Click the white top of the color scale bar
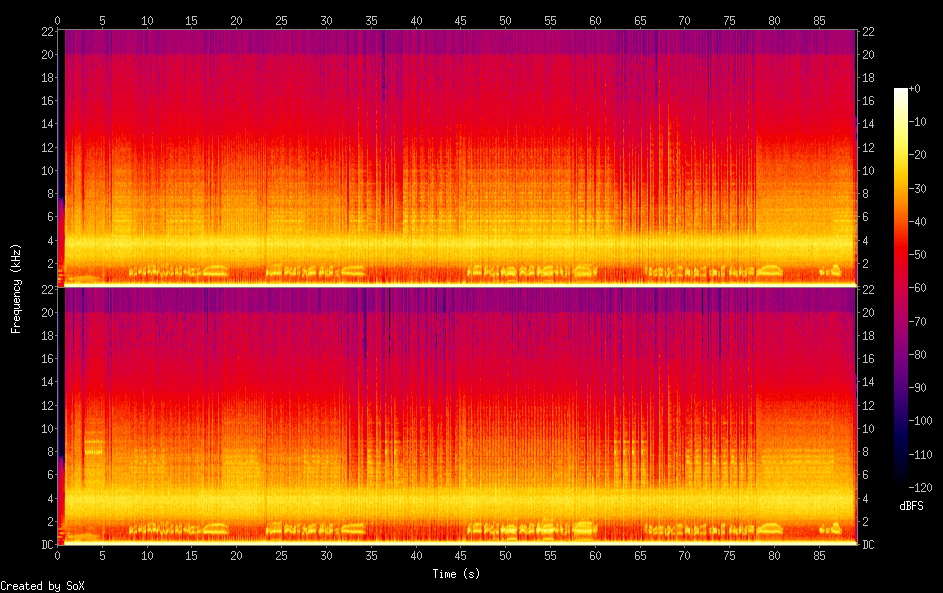The image size is (943, 593). point(901,91)
